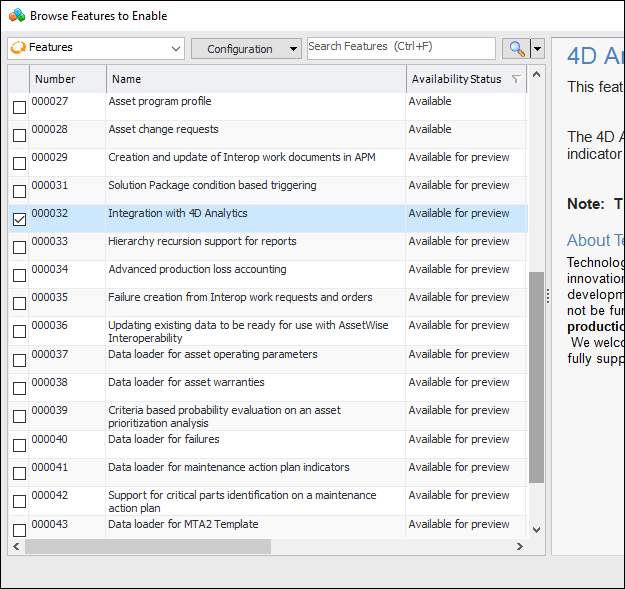Click the horizontal scrollbar left arrow
The width and height of the screenshot is (625, 589).
[x=16, y=546]
